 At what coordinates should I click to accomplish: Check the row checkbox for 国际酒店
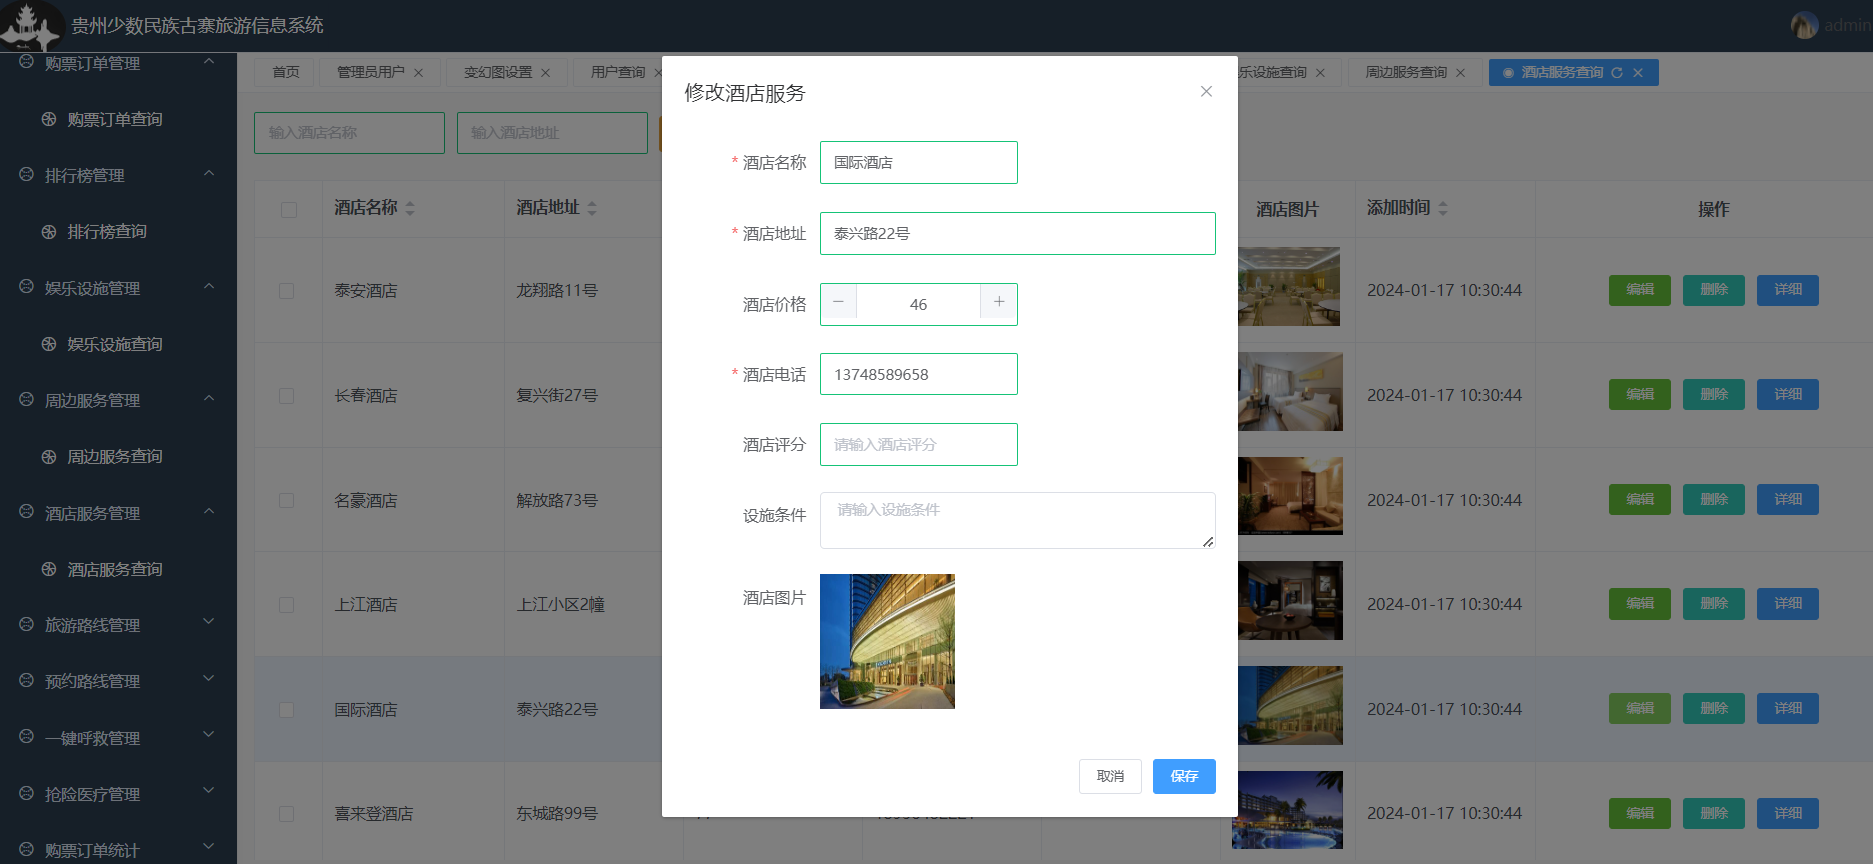286,709
